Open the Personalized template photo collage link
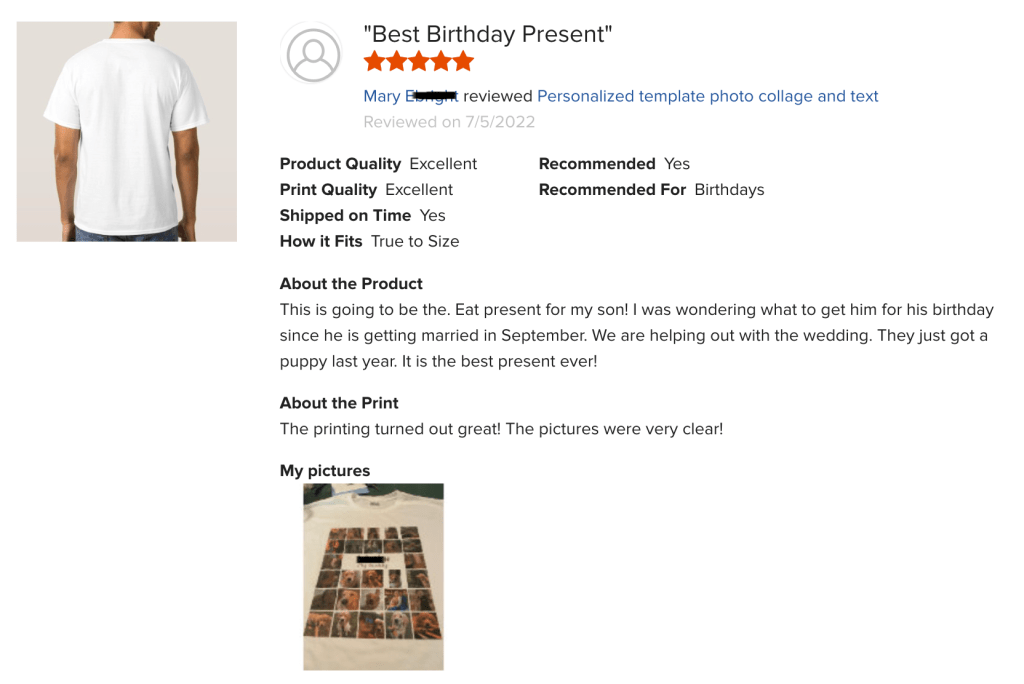The width and height of the screenshot is (1024, 684). (x=707, y=96)
